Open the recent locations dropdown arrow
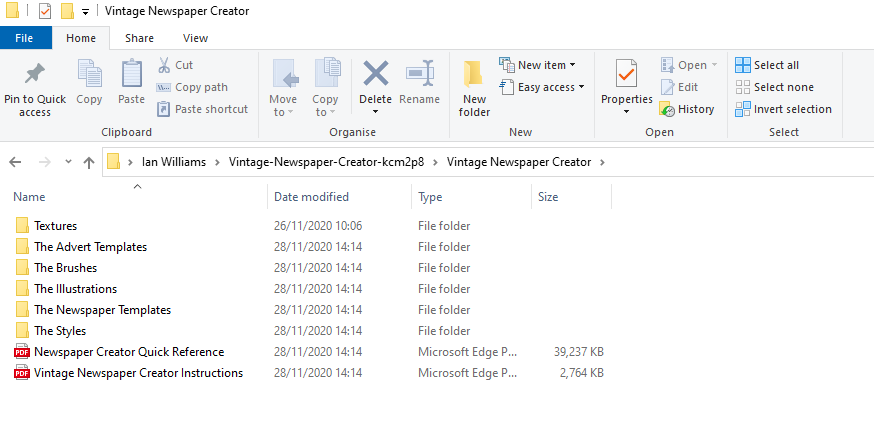This screenshot has height=447, width=874. click(x=68, y=162)
